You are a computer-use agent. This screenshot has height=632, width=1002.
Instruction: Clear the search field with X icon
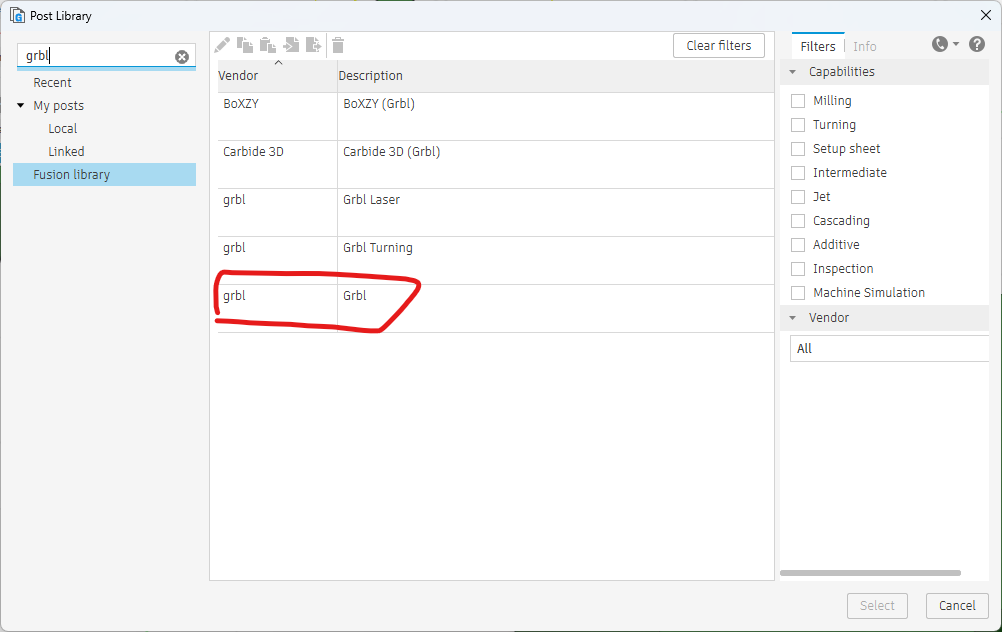(182, 57)
